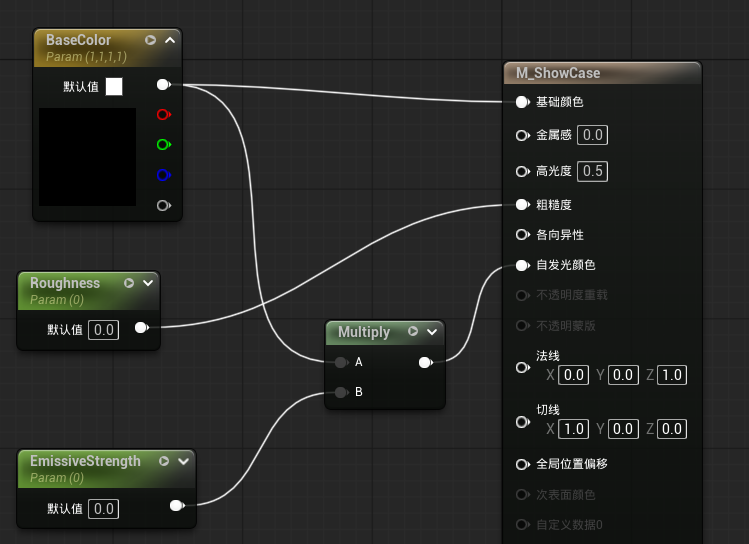Click the BaseColor red channel output pin
The height and width of the screenshot is (544, 749).
(163, 115)
